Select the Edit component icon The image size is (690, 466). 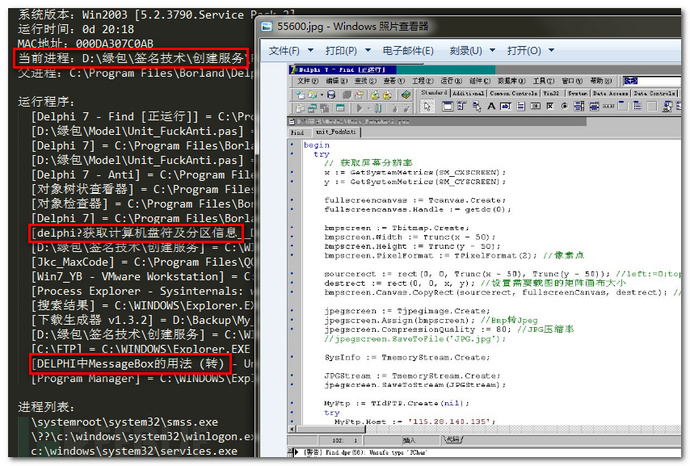[506, 106]
